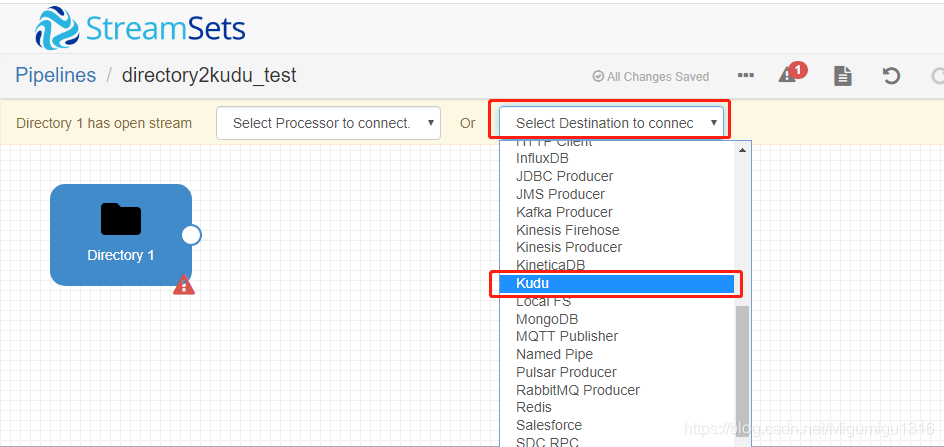The height and width of the screenshot is (447, 944).
Task: Click the pipeline document icon in toolbar
Action: click(x=842, y=76)
